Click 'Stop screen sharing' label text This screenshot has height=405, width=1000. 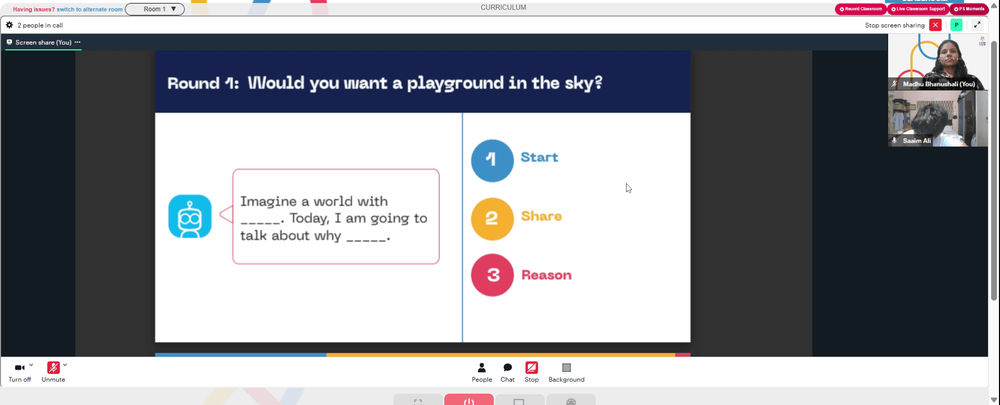click(895, 26)
